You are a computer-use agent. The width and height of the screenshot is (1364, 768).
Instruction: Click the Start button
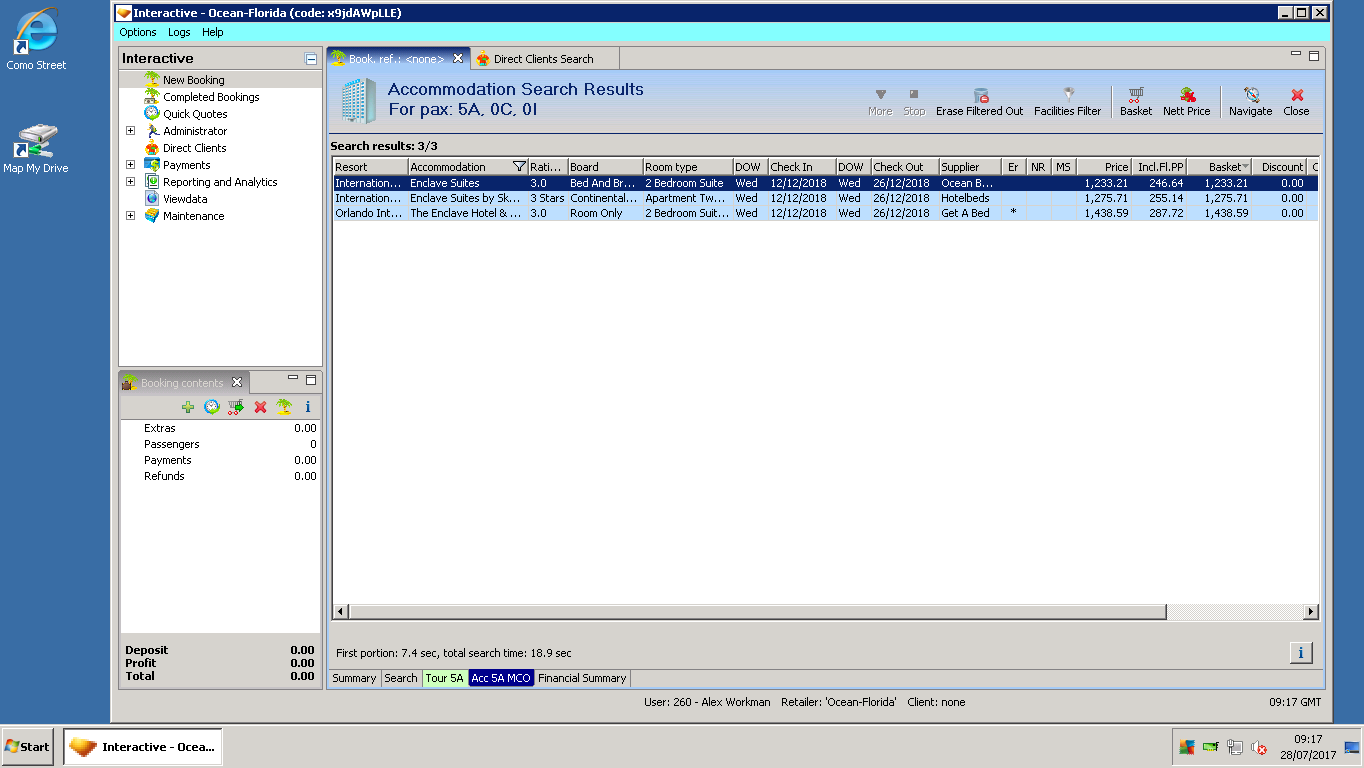click(27, 747)
